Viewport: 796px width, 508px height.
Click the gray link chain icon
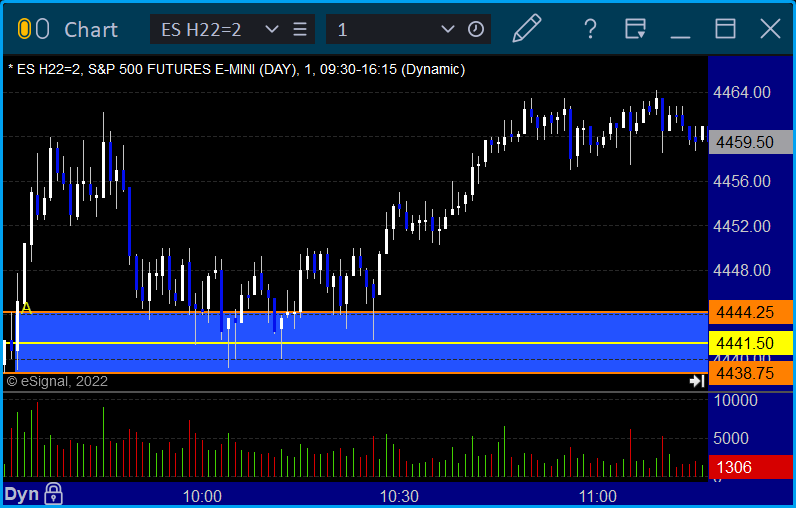coord(43,29)
